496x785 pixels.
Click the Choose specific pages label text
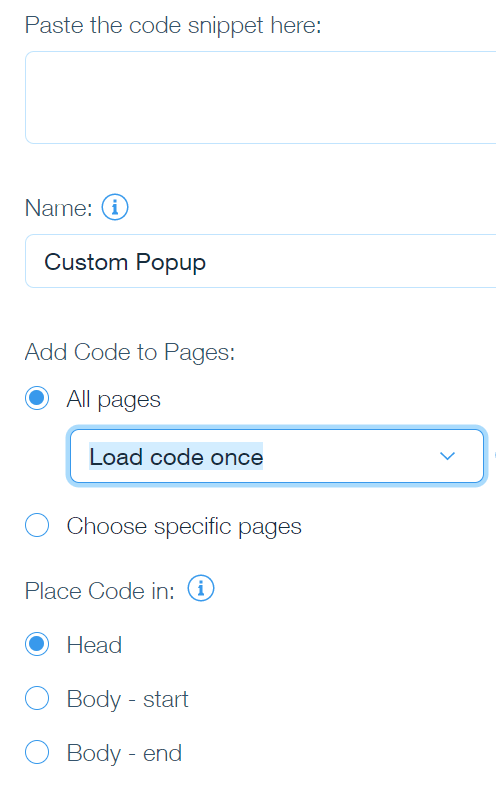tap(184, 526)
